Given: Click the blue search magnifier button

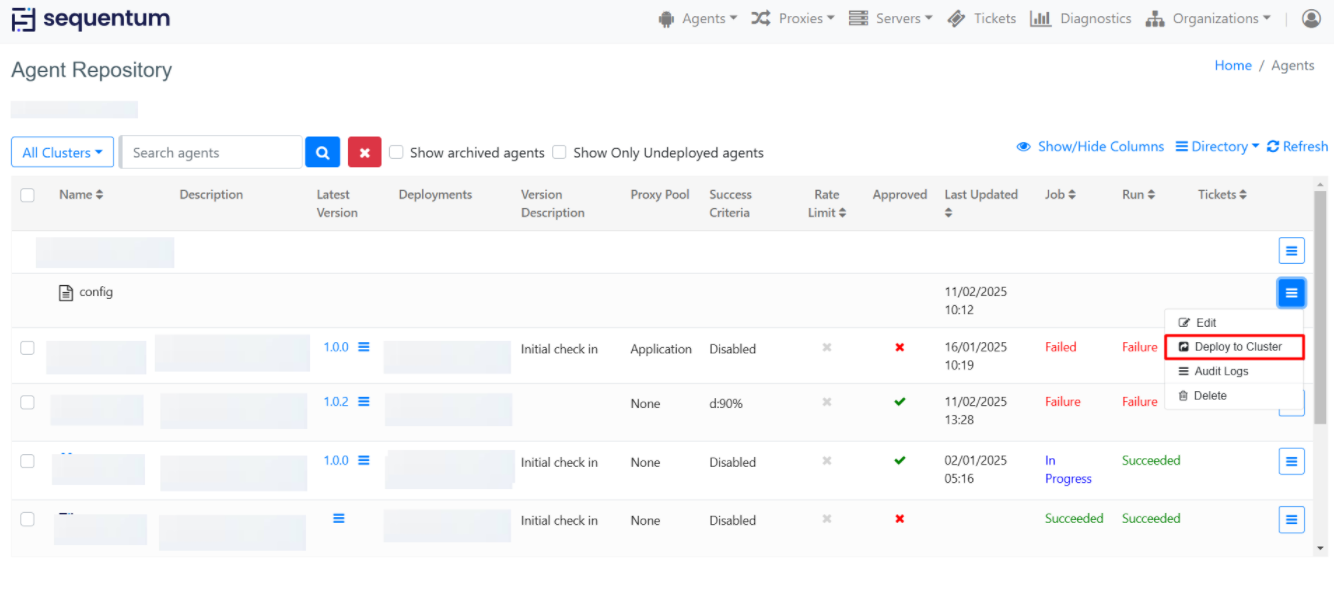Looking at the screenshot, I should point(322,152).
